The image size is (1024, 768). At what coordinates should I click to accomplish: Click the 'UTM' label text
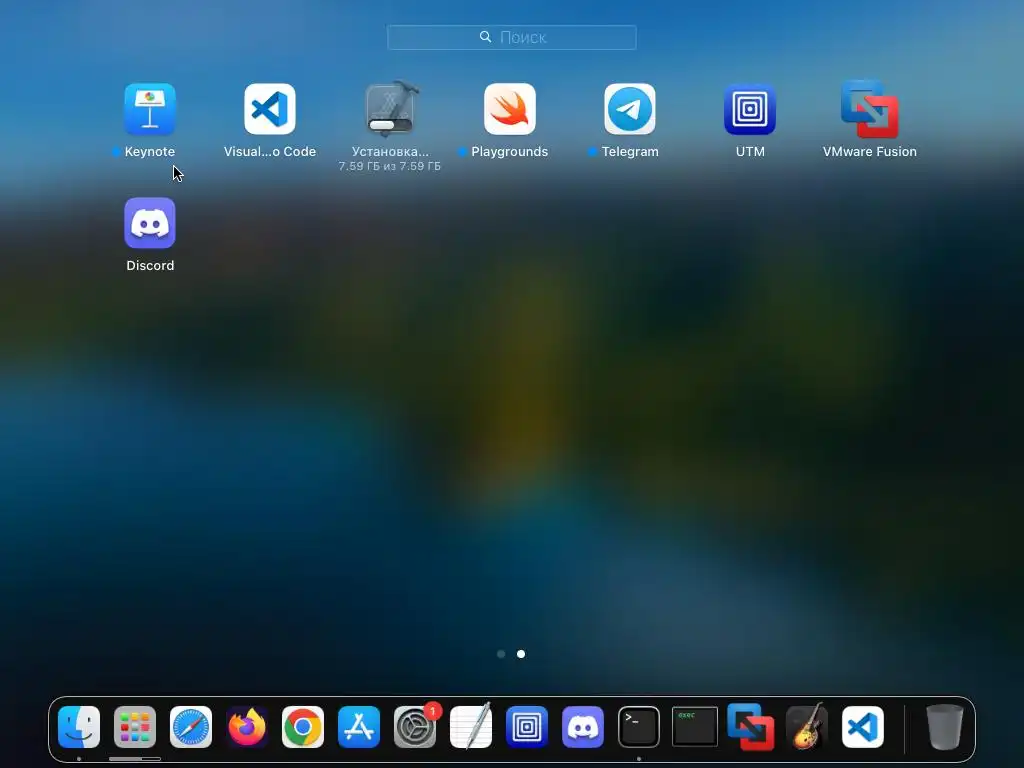pyautogui.click(x=750, y=152)
